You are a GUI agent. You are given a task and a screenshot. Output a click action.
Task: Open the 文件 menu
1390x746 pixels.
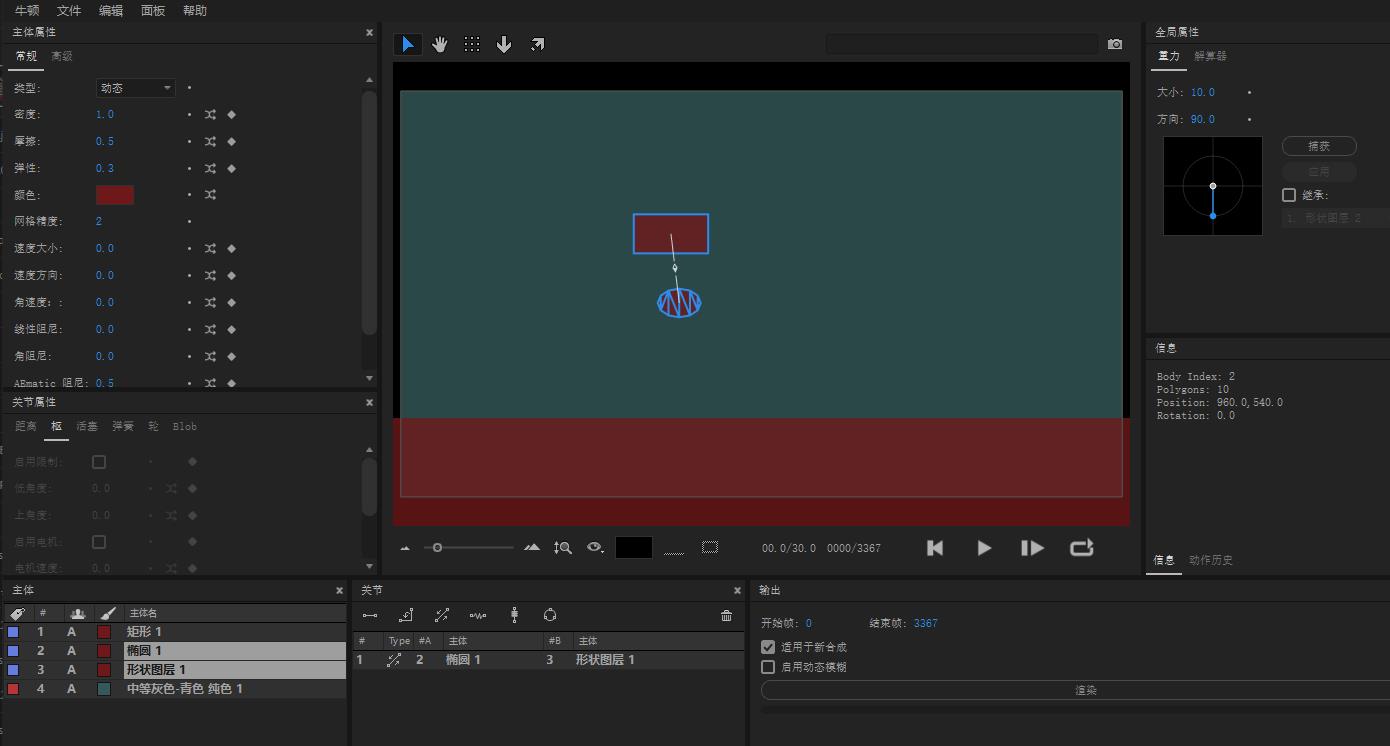tap(69, 11)
